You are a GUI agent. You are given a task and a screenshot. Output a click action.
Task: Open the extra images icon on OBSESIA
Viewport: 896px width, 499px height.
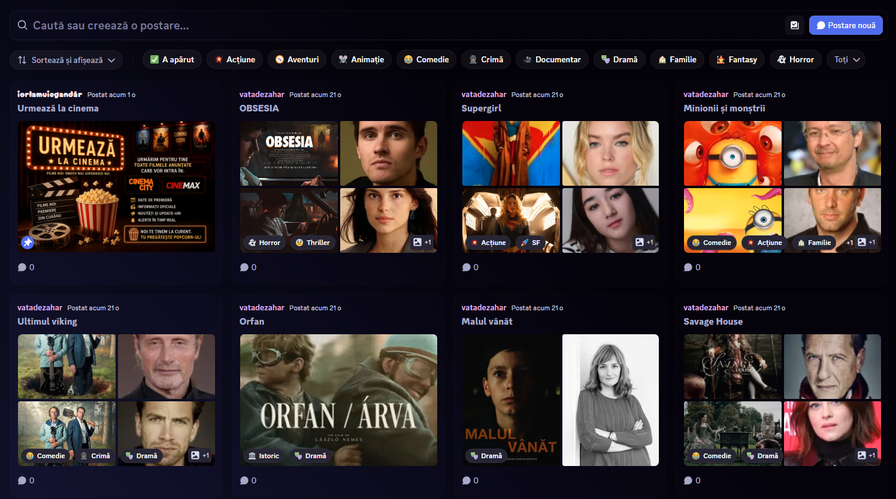422,242
